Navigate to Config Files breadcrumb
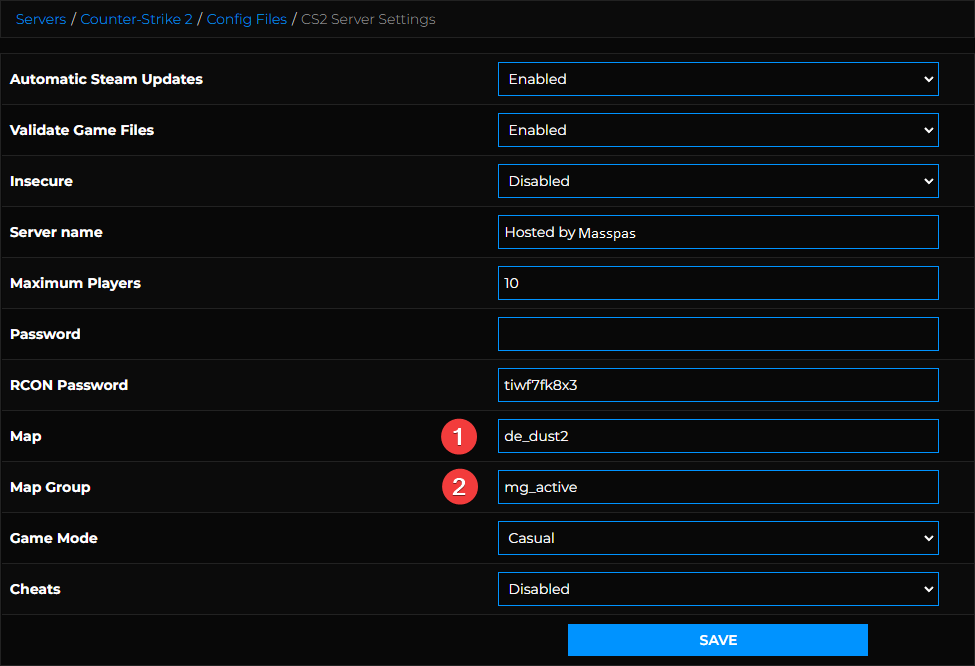The height and width of the screenshot is (666, 975). pos(246,19)
